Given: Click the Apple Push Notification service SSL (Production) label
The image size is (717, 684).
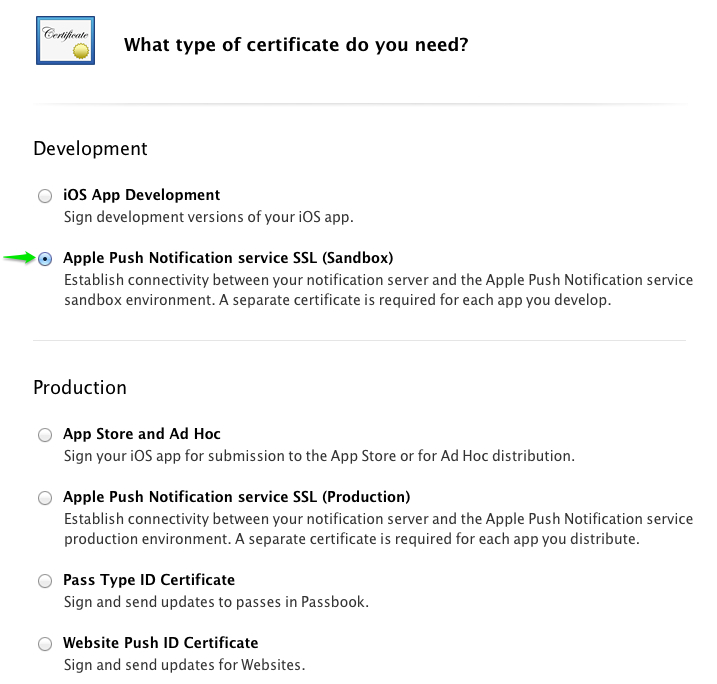Looking at the screenshot, I should (237, 497).
